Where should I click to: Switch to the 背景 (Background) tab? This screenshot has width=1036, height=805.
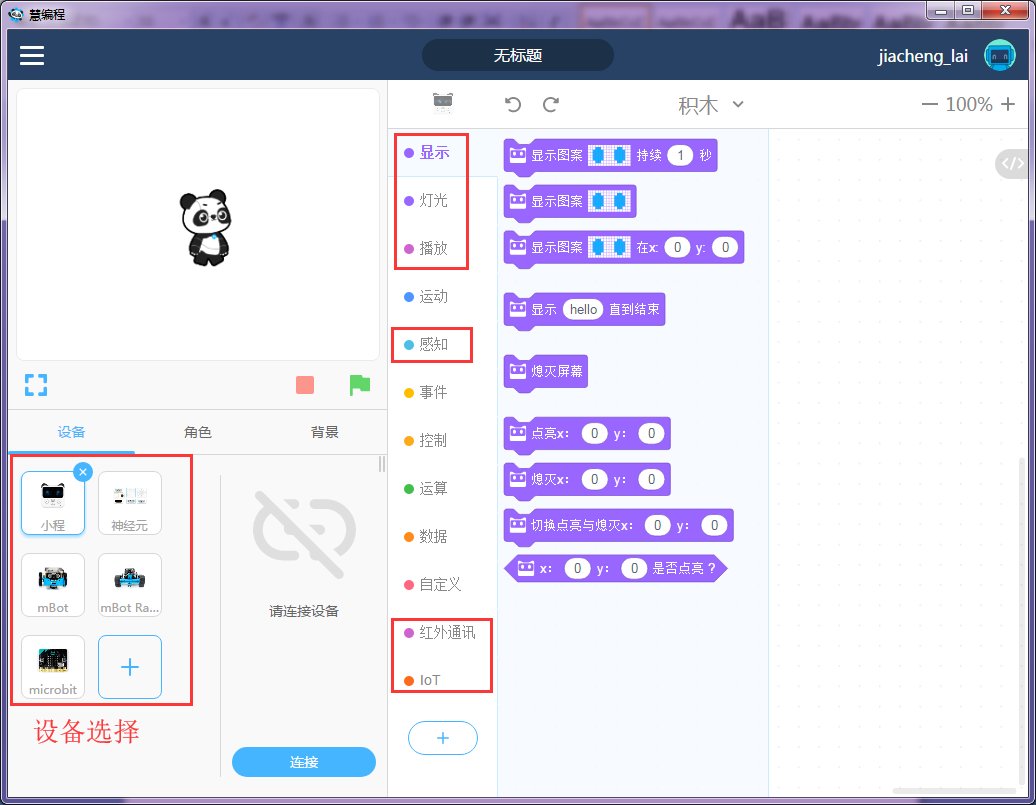tap(324, 432)
